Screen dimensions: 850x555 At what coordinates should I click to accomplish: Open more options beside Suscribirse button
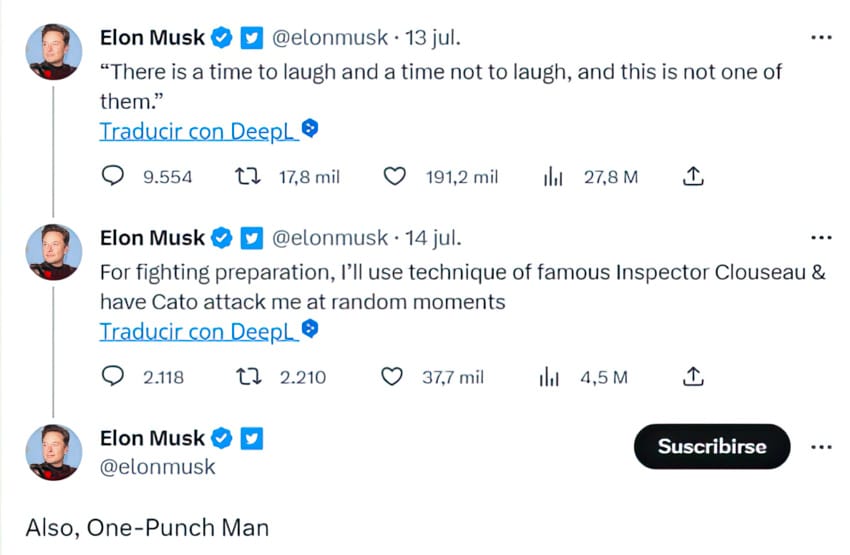pyautogui.click(x=820, y=446)
